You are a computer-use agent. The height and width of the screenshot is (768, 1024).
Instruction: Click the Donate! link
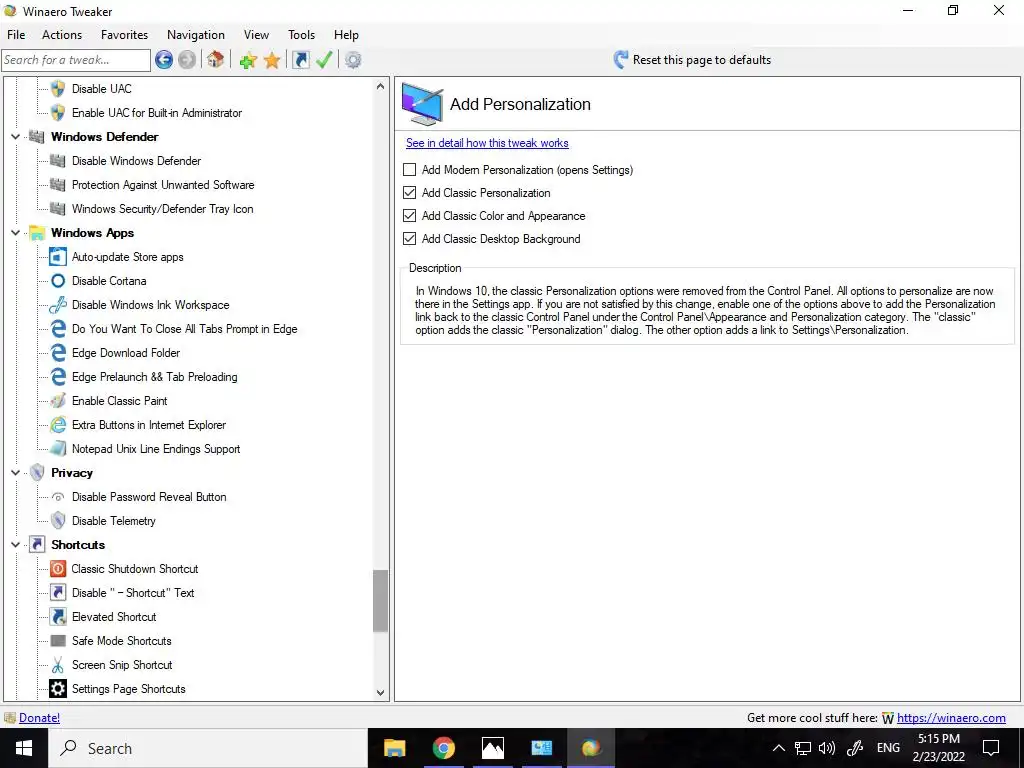point(39,718)
